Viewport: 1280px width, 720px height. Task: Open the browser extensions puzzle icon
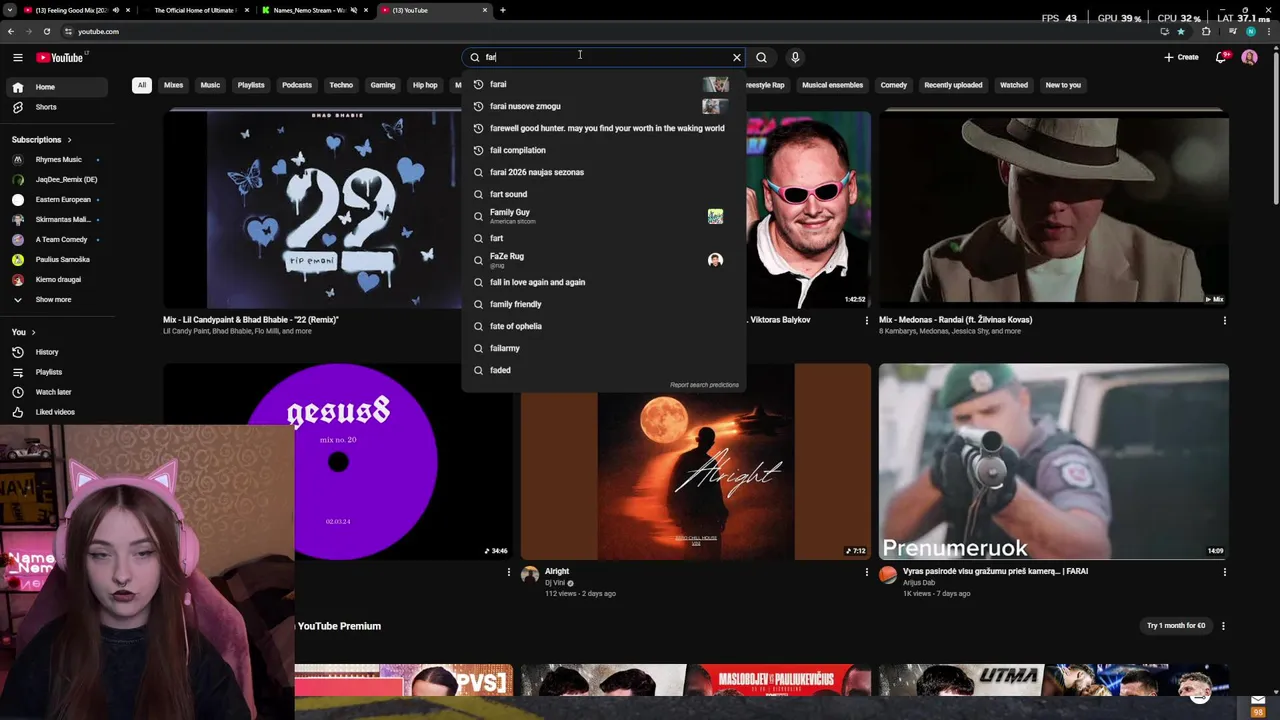1206,31
